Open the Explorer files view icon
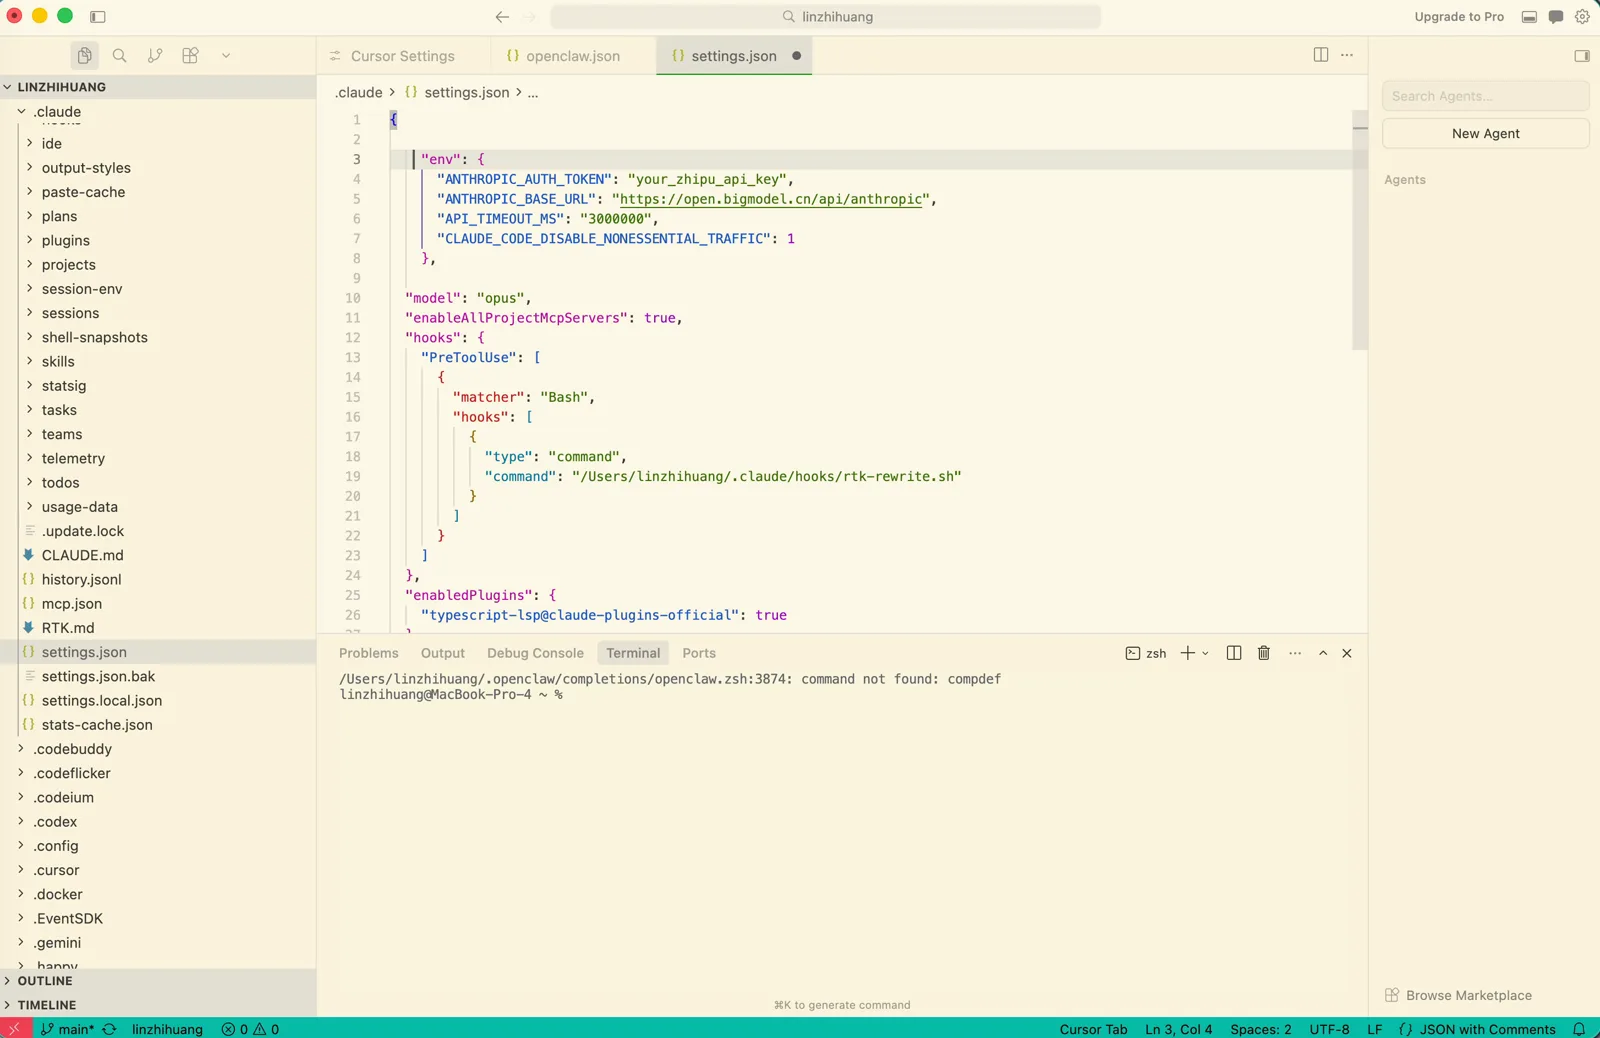 pyautogui.click(x=84, y=56)
